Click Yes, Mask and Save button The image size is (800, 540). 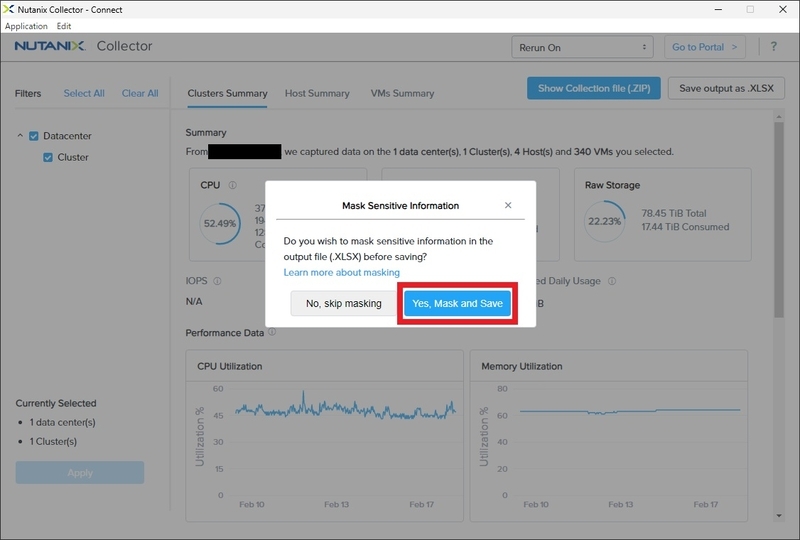point(457,303)
